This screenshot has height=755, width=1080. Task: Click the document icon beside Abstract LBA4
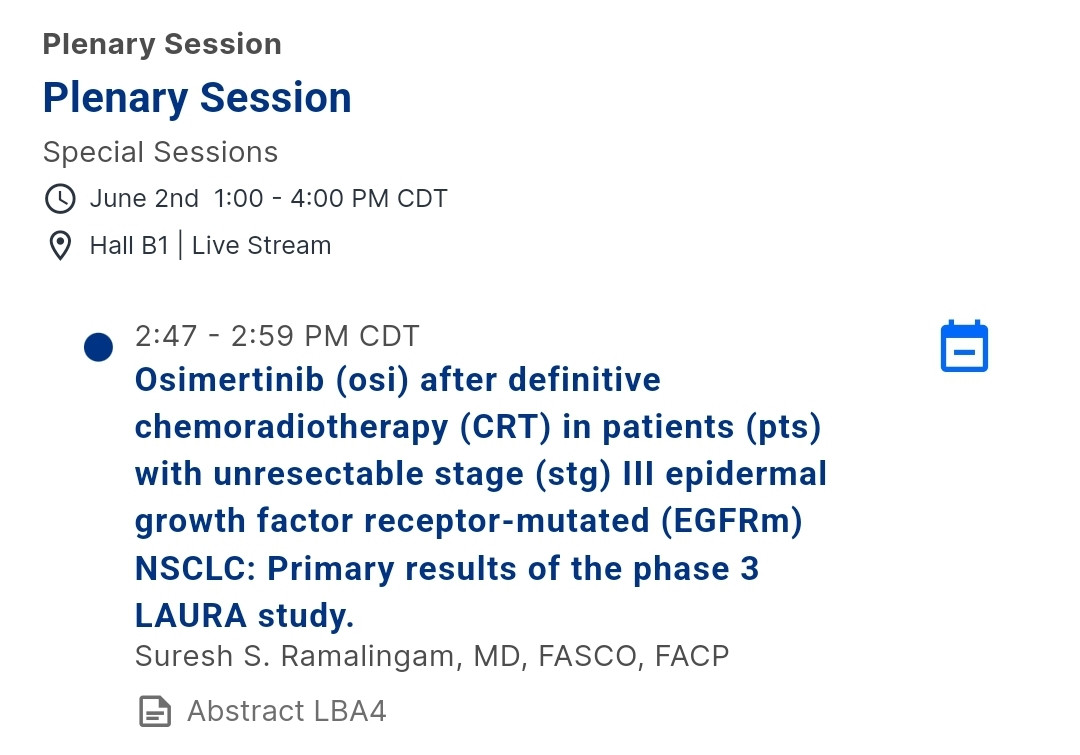point(154,711)
